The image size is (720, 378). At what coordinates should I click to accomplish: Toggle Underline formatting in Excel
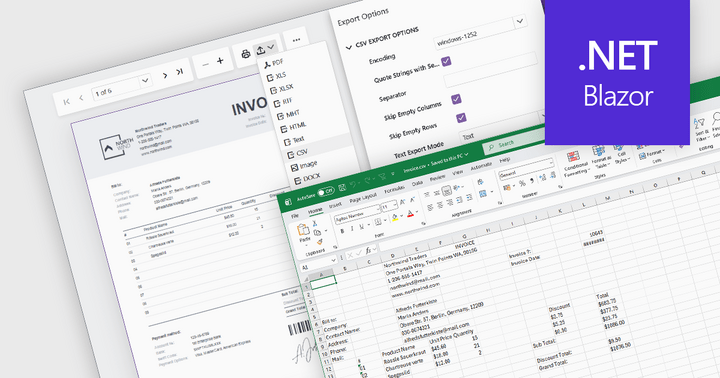(362, 226)
